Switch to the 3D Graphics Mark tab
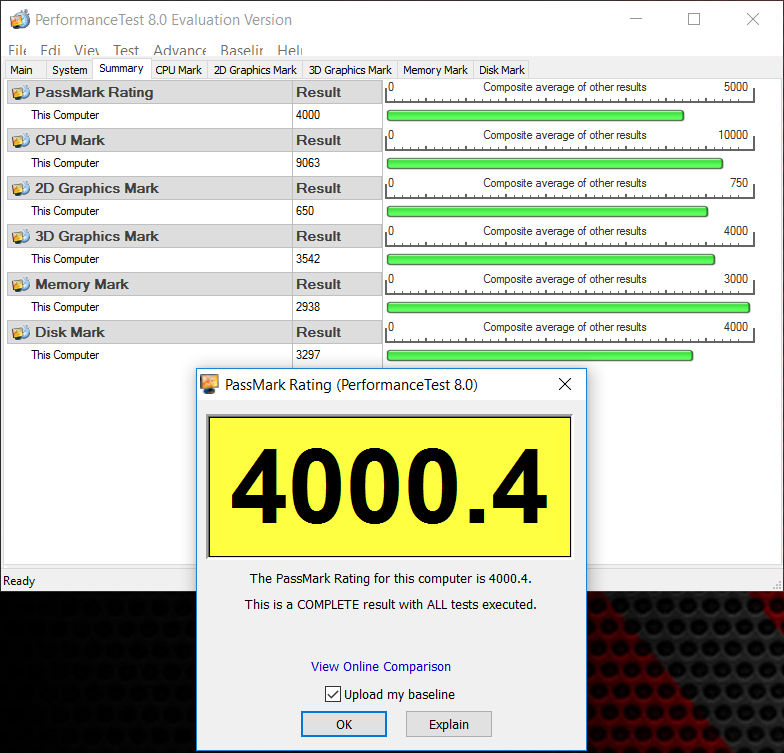 point(350,70)
